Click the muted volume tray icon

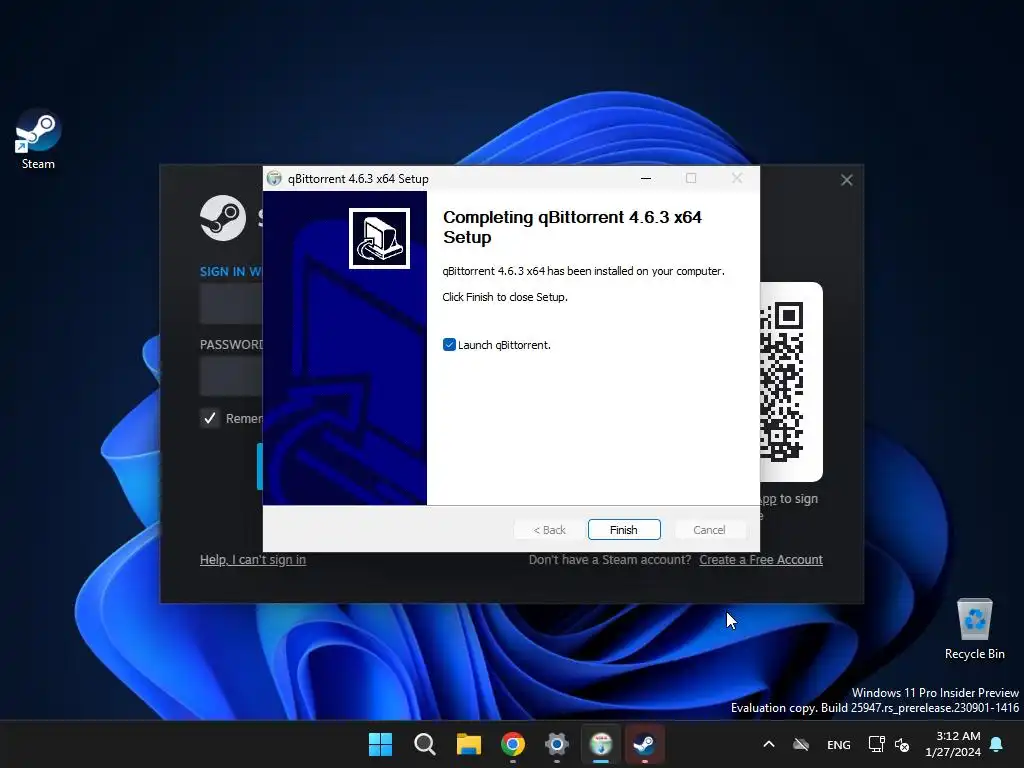903,744
